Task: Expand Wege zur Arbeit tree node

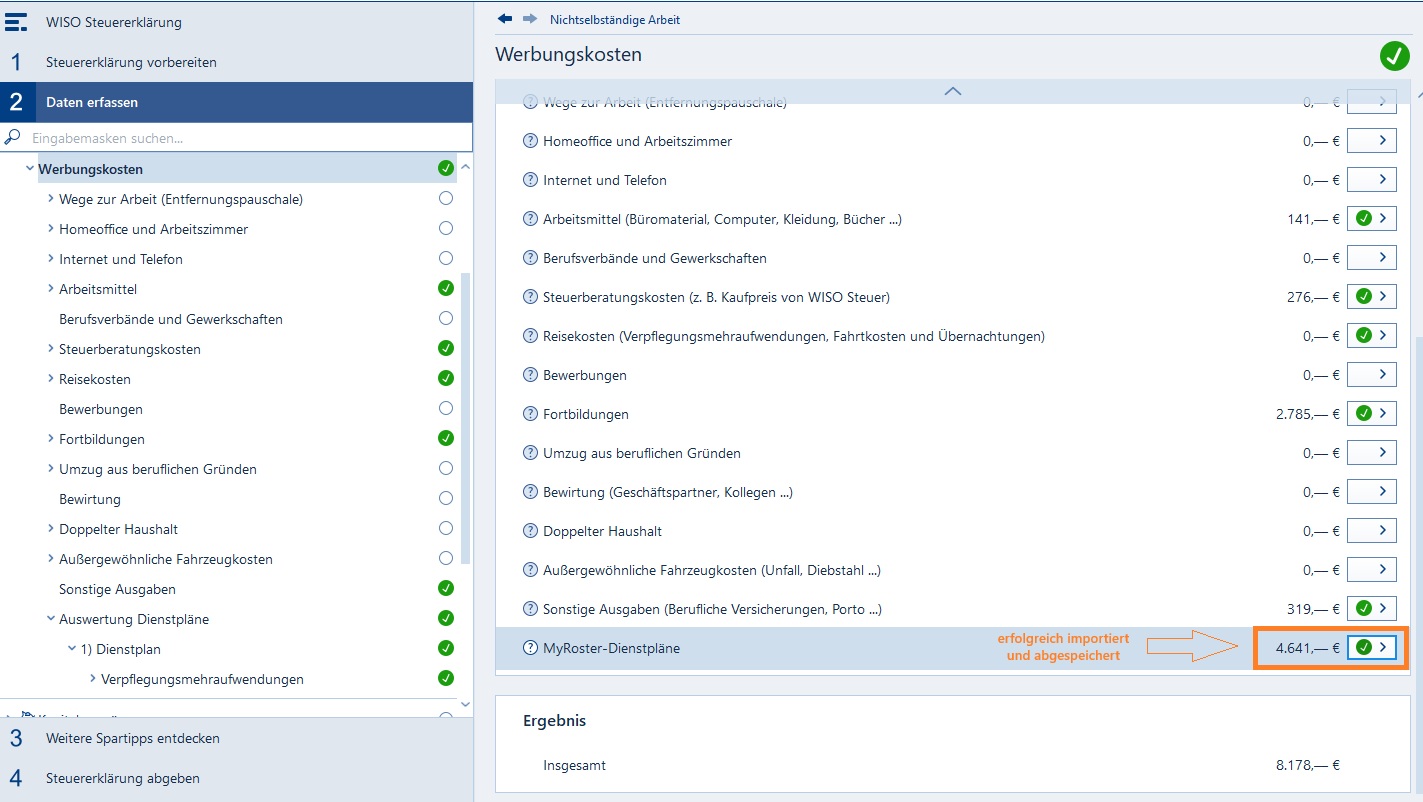Action: coord(51,199)
